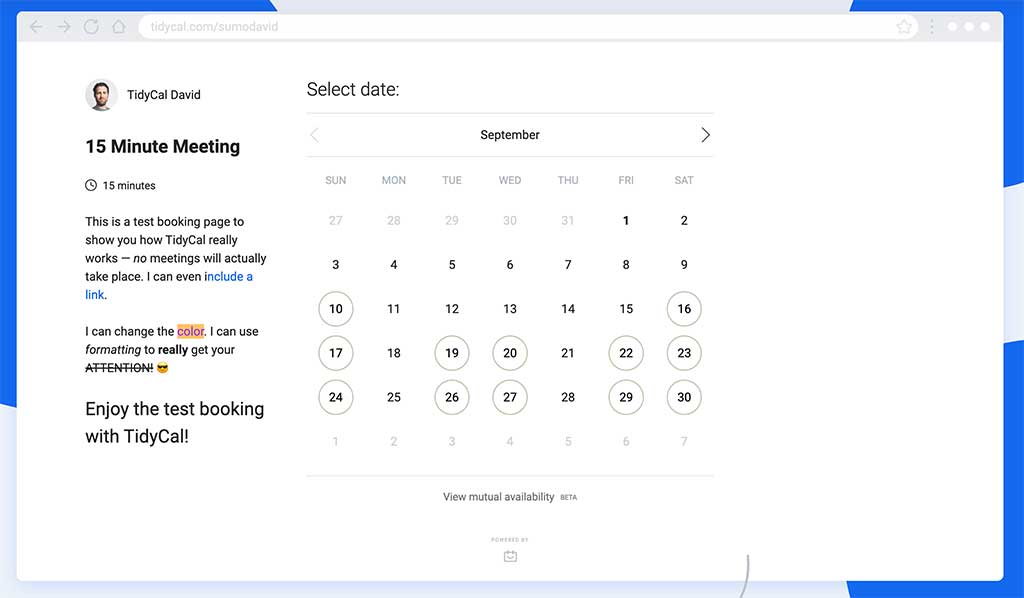Click 'Enjoy the test booking' text

point(175,409)
